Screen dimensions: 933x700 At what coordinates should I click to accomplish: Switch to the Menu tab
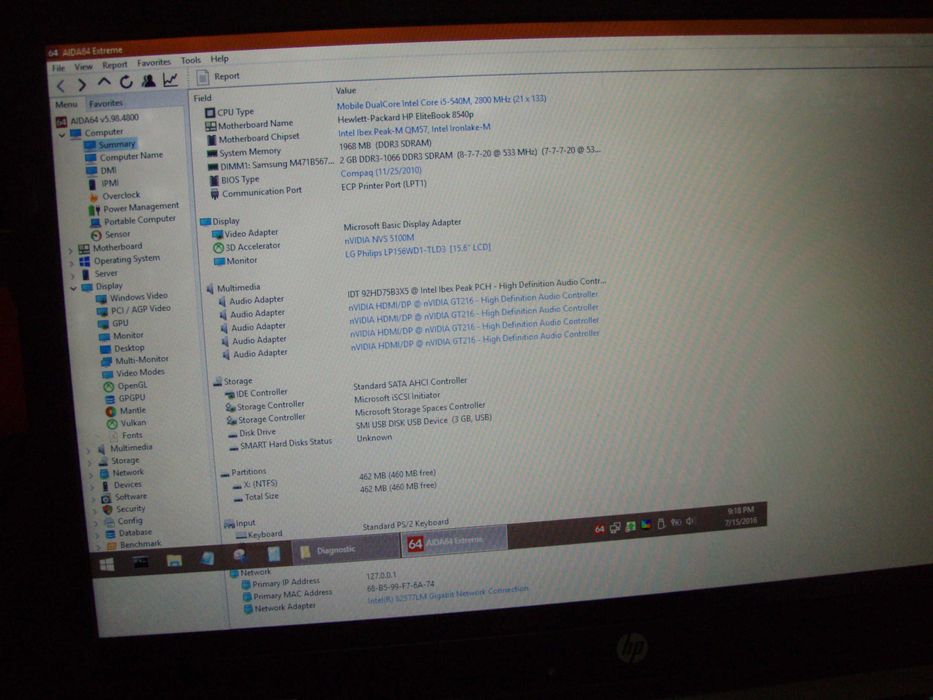coord(66,105)
